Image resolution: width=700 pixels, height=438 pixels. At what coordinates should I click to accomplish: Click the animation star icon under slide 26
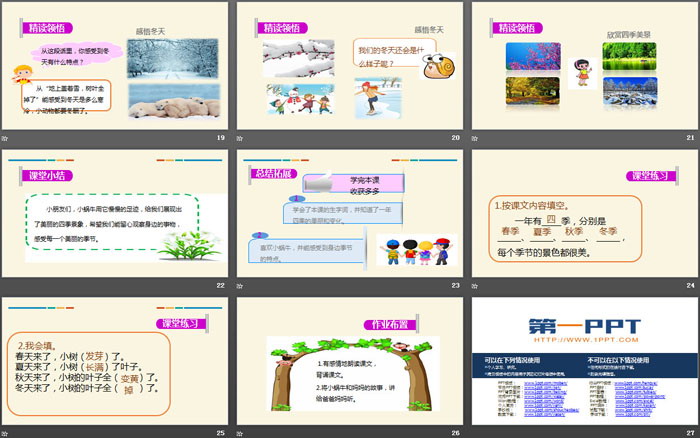pyautogui.click(x=240, y=434)
